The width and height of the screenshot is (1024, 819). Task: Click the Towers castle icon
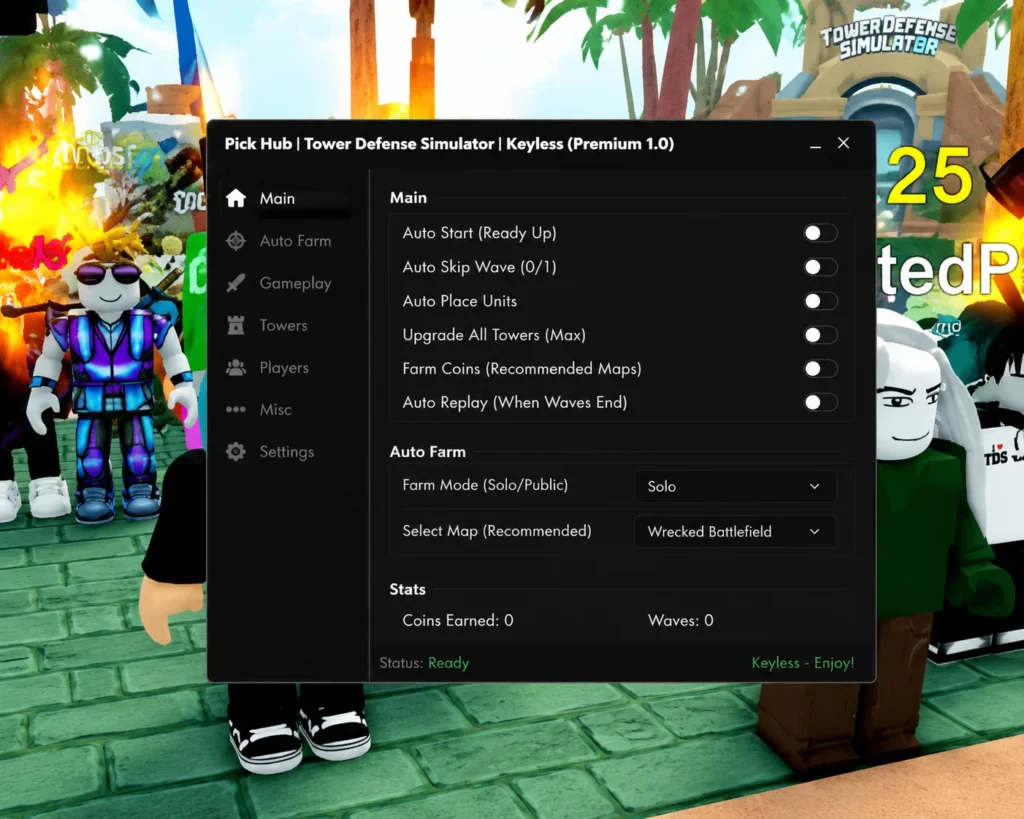[236, 325]
